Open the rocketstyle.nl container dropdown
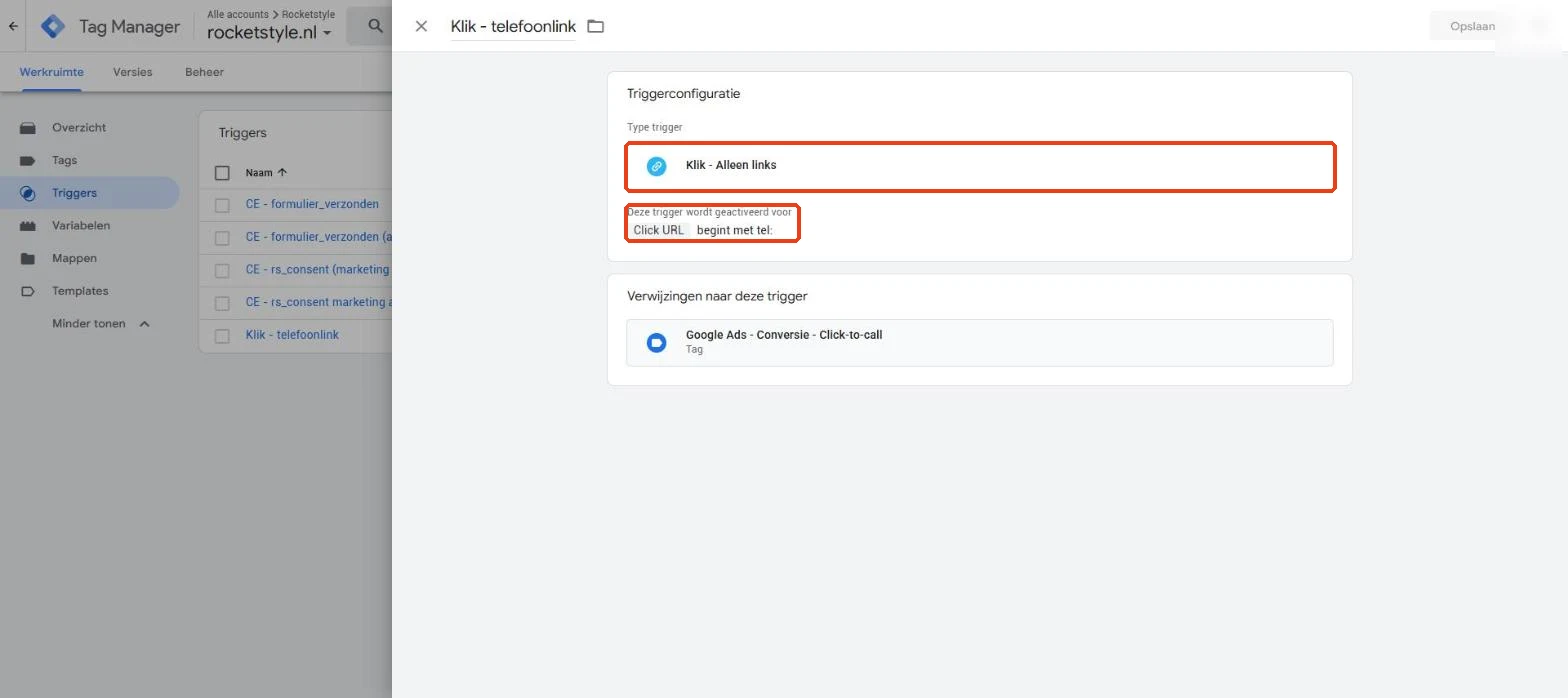This screenshot has width=1568, height=698. click(269, 33)
